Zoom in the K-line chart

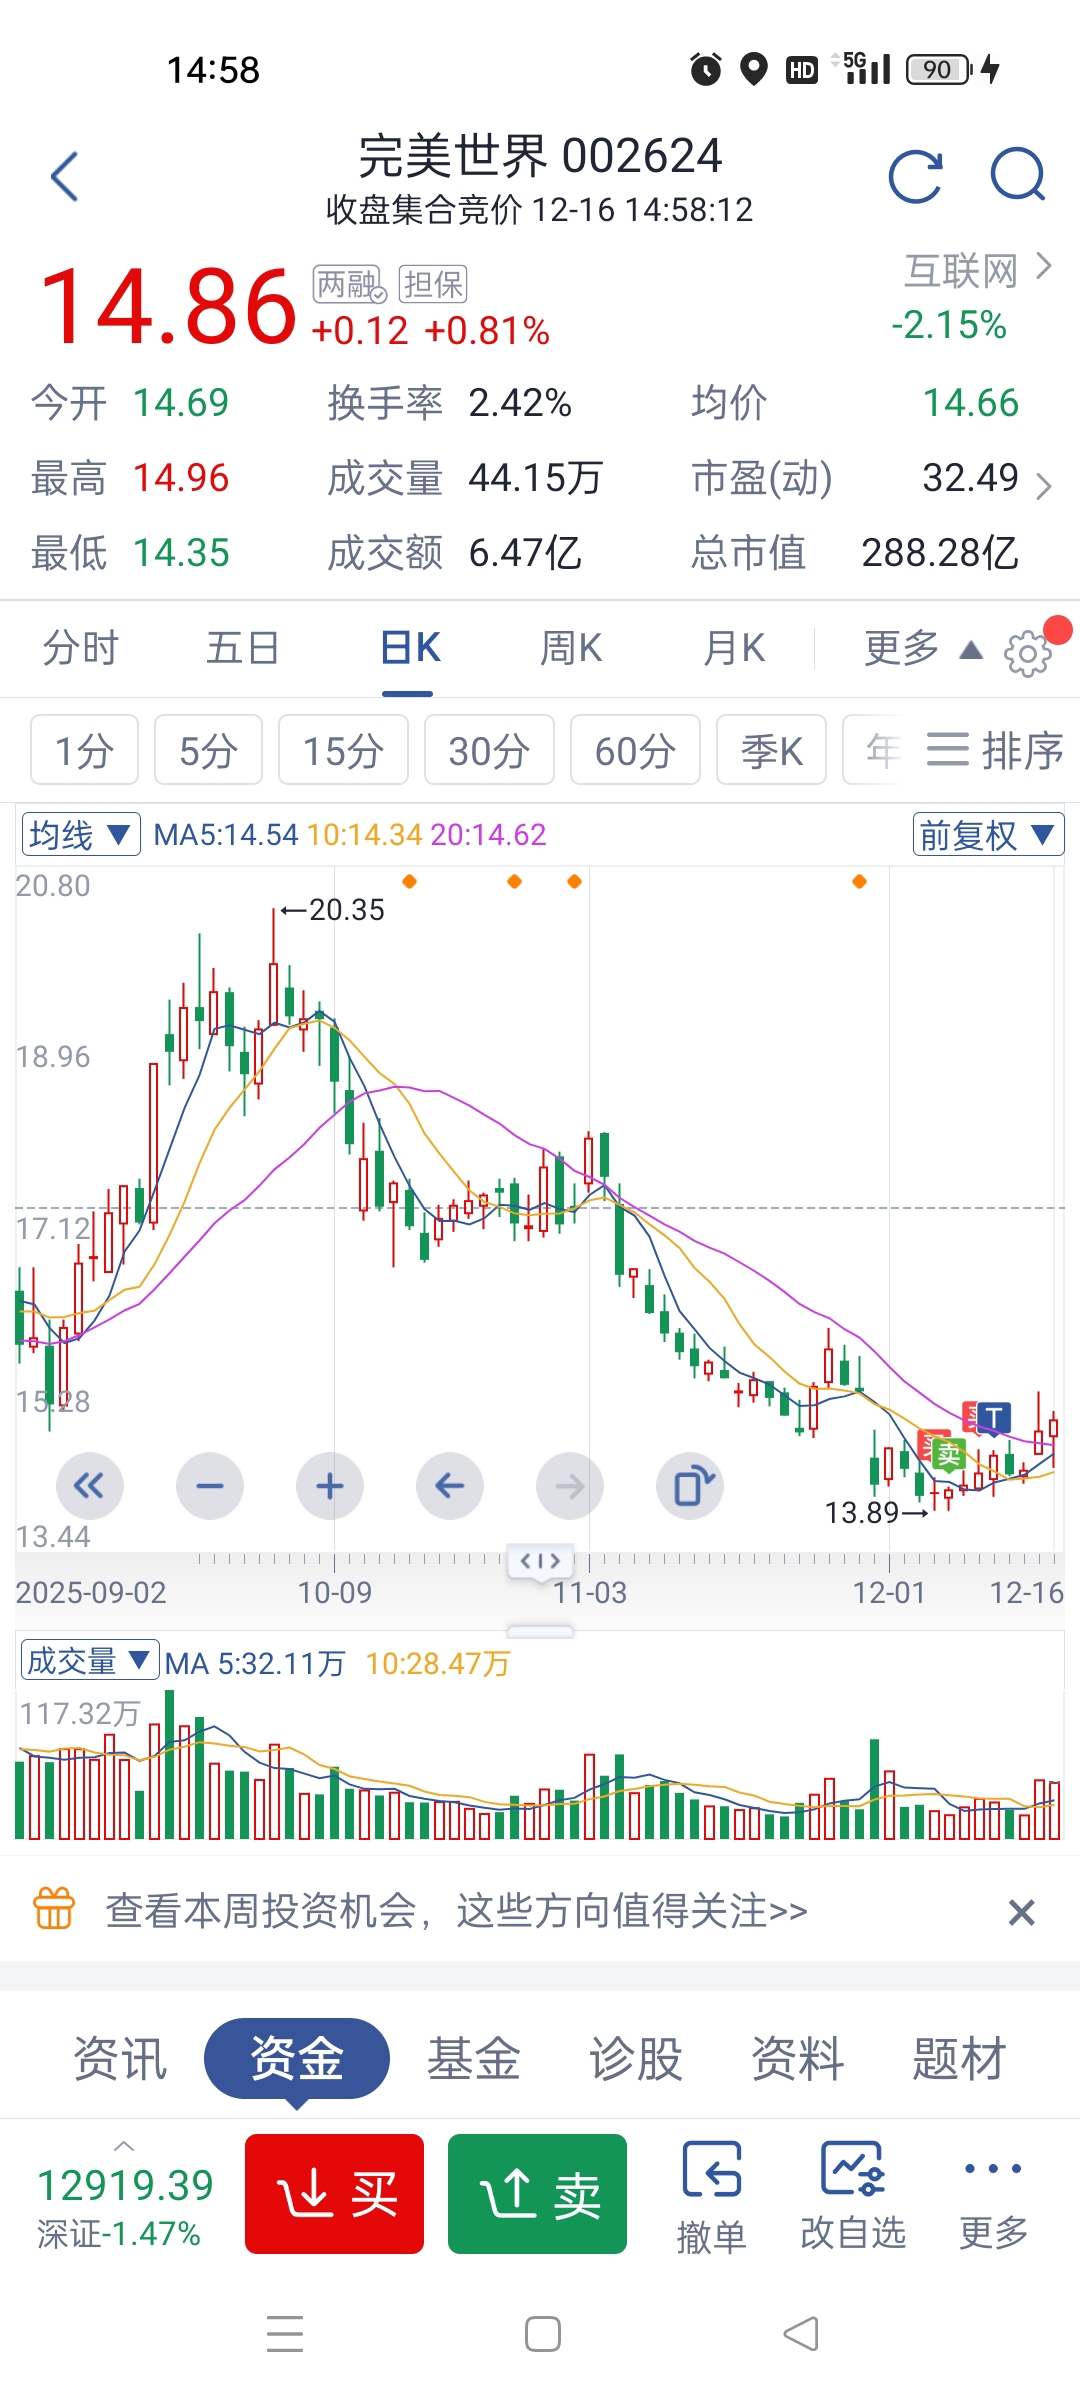330,1486
